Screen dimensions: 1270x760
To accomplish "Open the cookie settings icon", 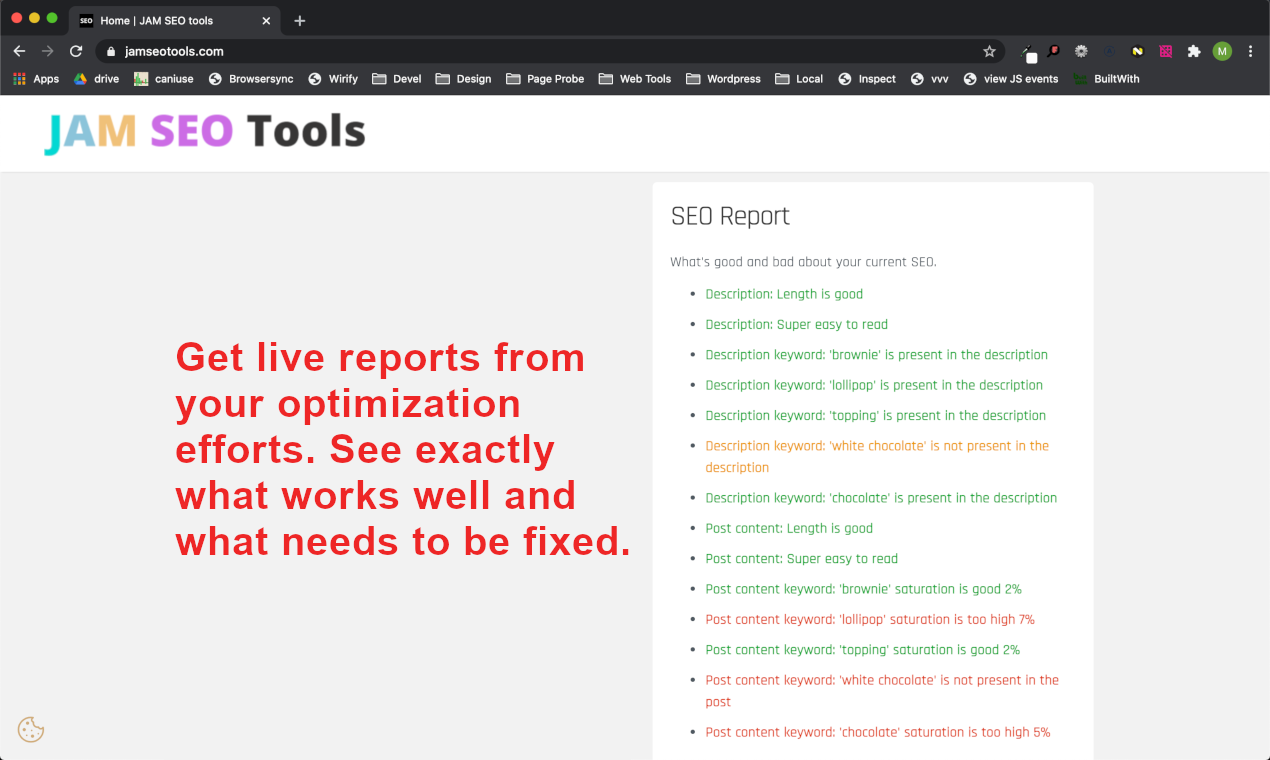I will [x=30, y=730].
